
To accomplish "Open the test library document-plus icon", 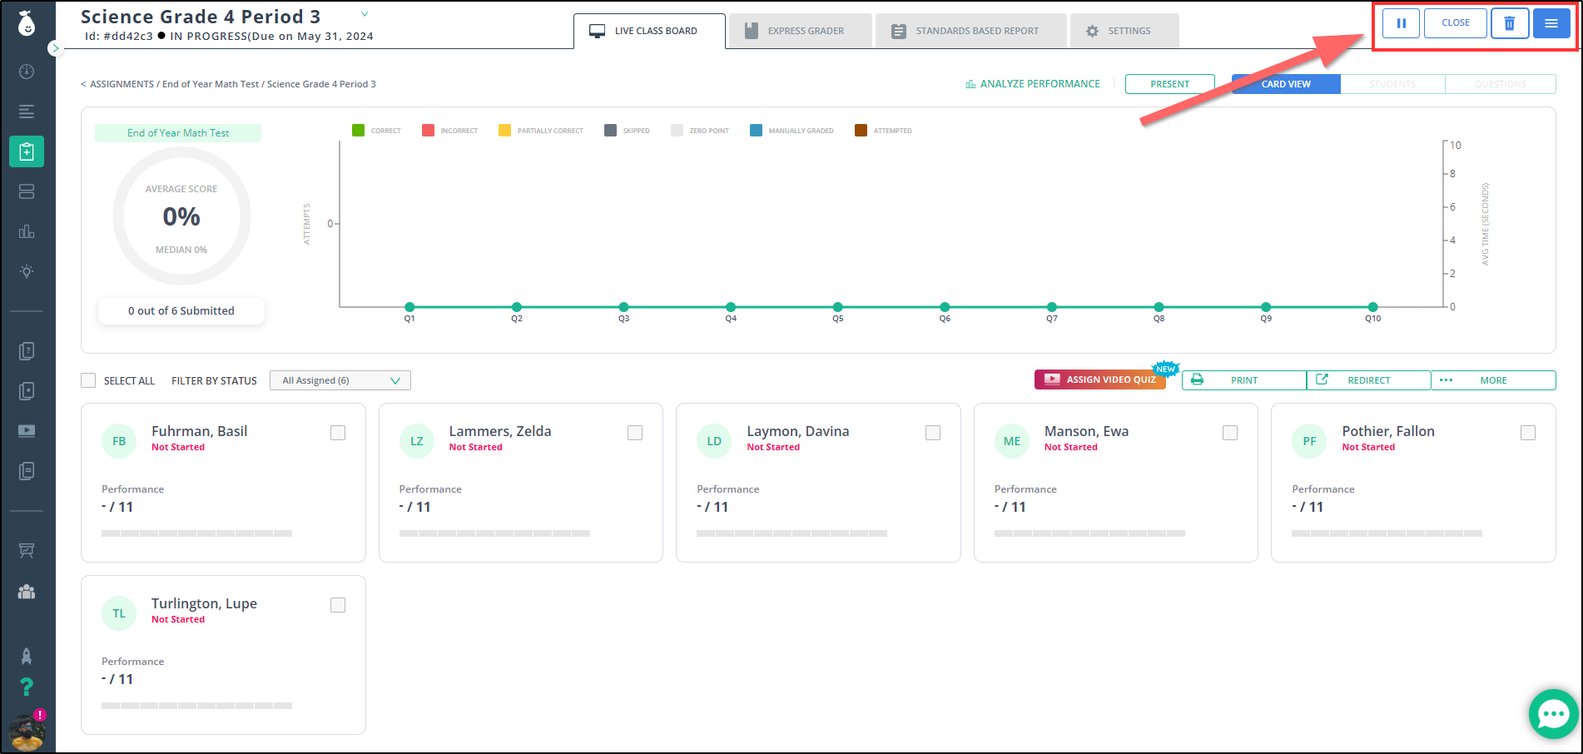I will [26, 391].
